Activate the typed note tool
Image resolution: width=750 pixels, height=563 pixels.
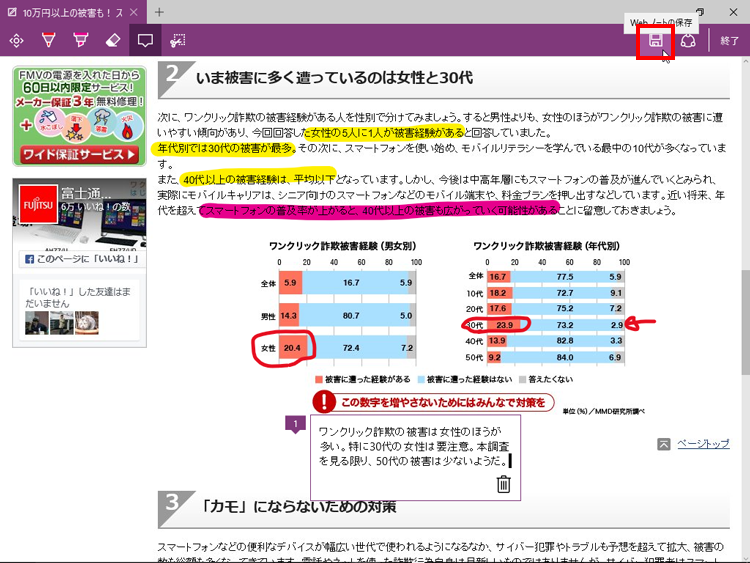tap(145, 41)
